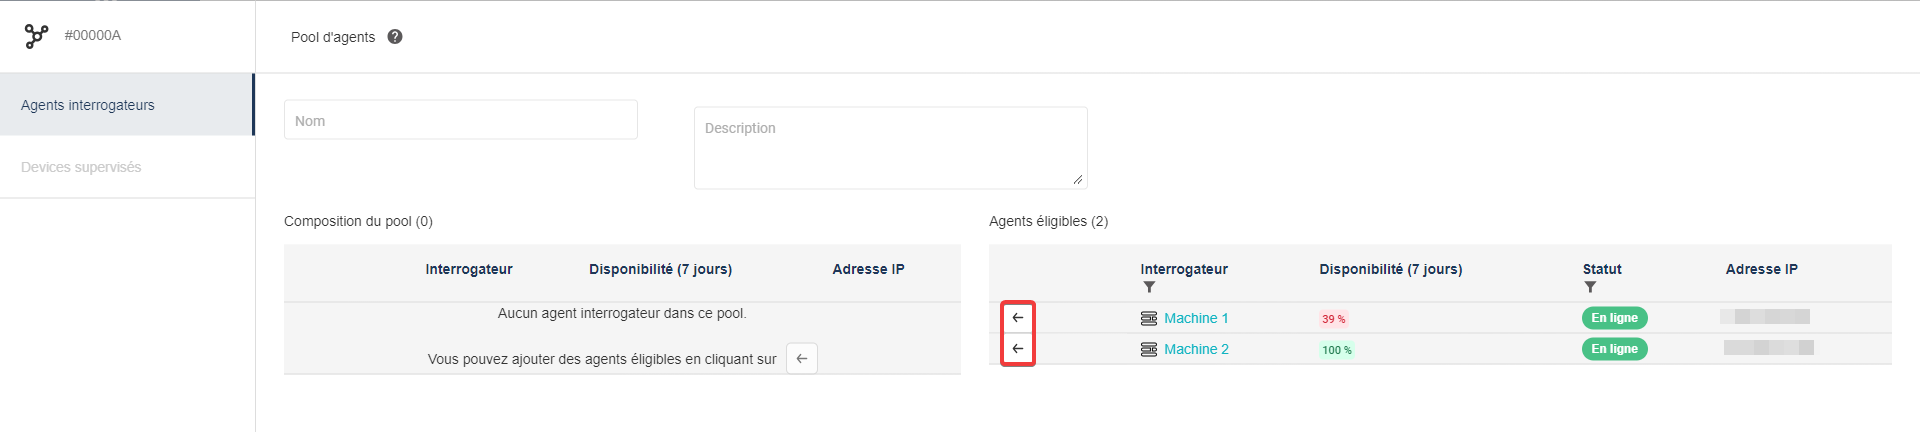Viewport: 1920px width, 432px height.
Task: Add Machine 1 to pool with arrow
Action: tap(1018, 318)
